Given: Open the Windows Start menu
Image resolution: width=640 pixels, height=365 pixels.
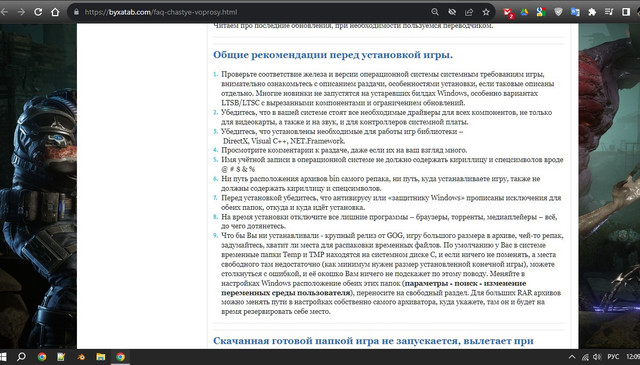Looking at the screenshot, I should click(3, 357).
